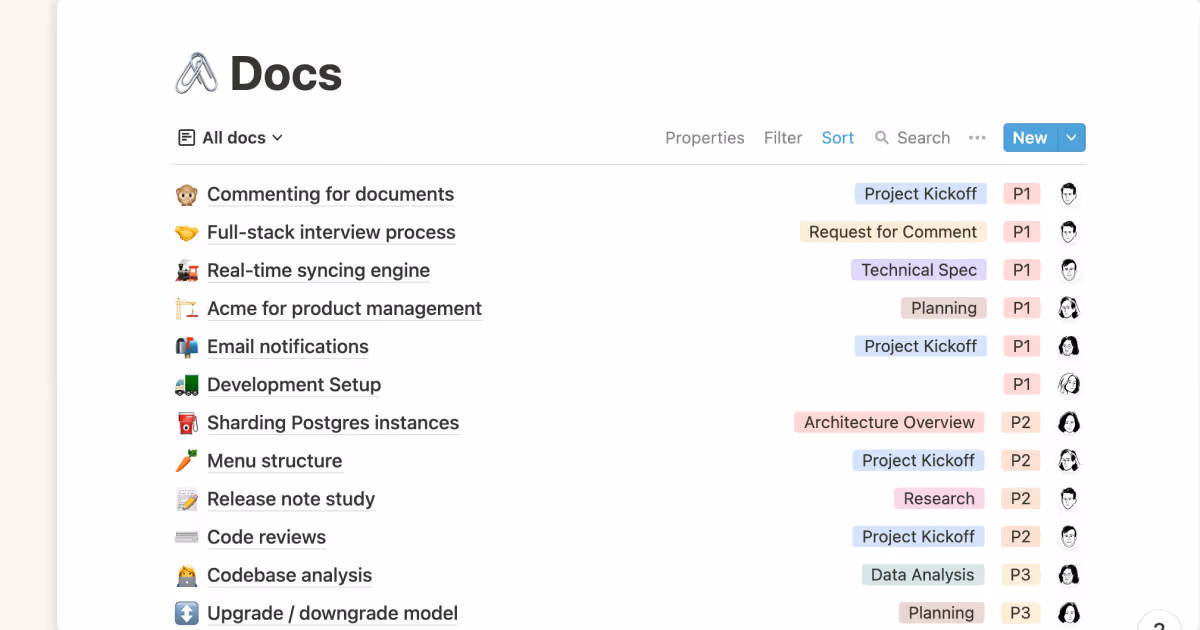Click the carrot icon beside Menu structure
Screen dimensions: 1200x630
187,460
